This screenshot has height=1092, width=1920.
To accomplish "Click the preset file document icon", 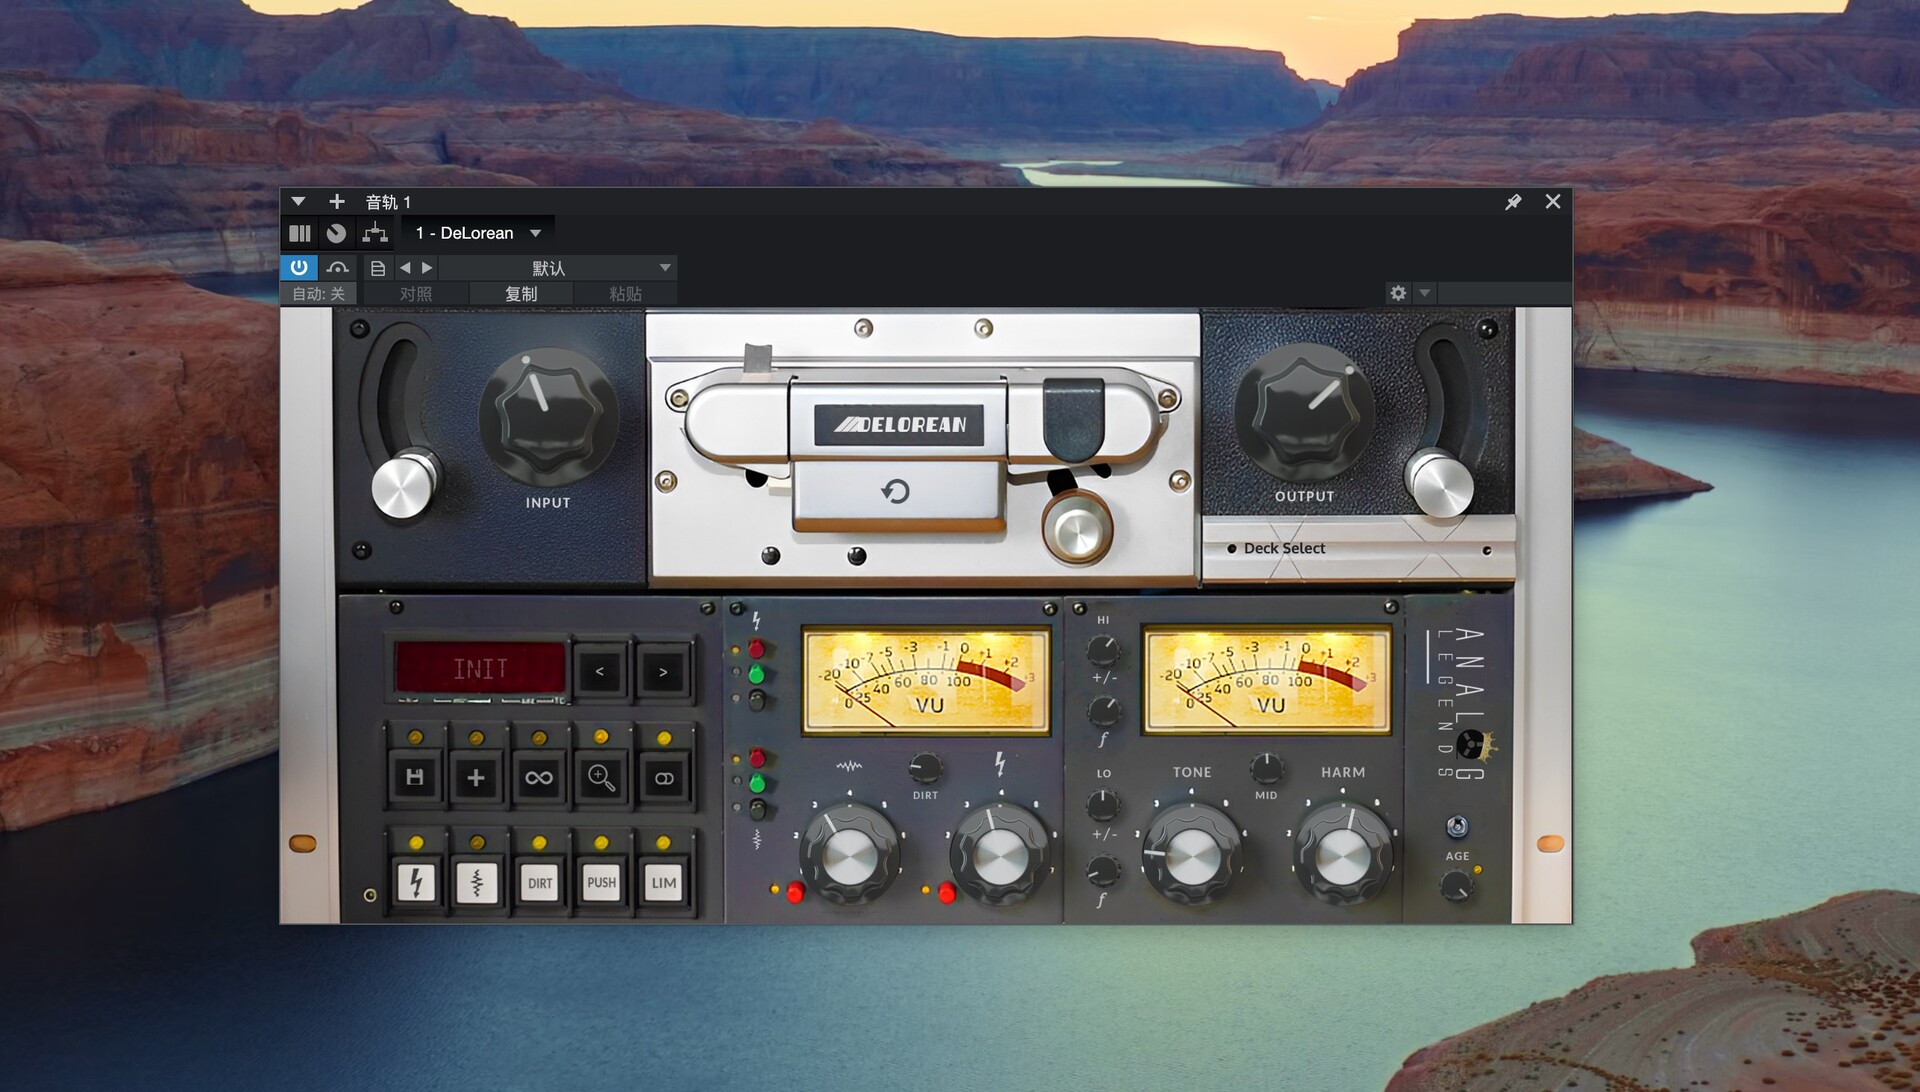I will click(377, 268).
